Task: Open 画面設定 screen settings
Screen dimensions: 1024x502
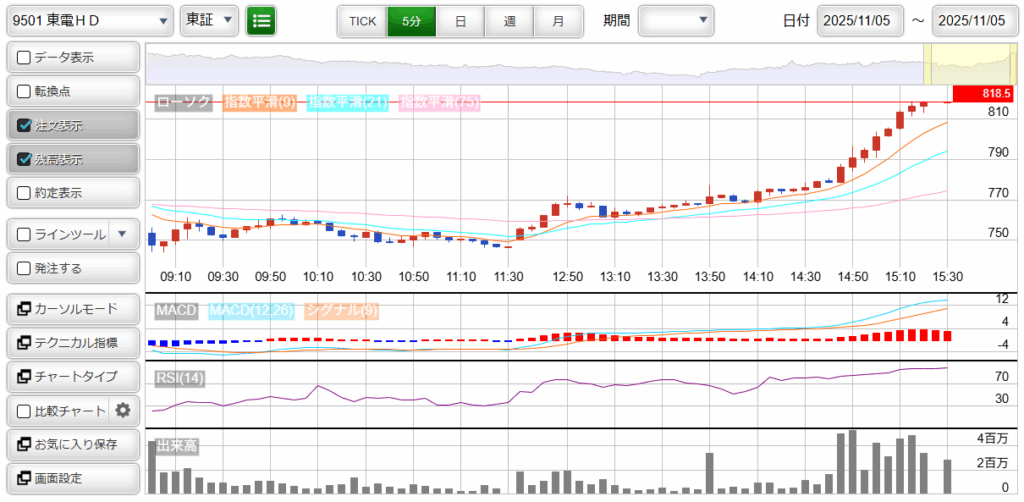Action: coord(72,478)
